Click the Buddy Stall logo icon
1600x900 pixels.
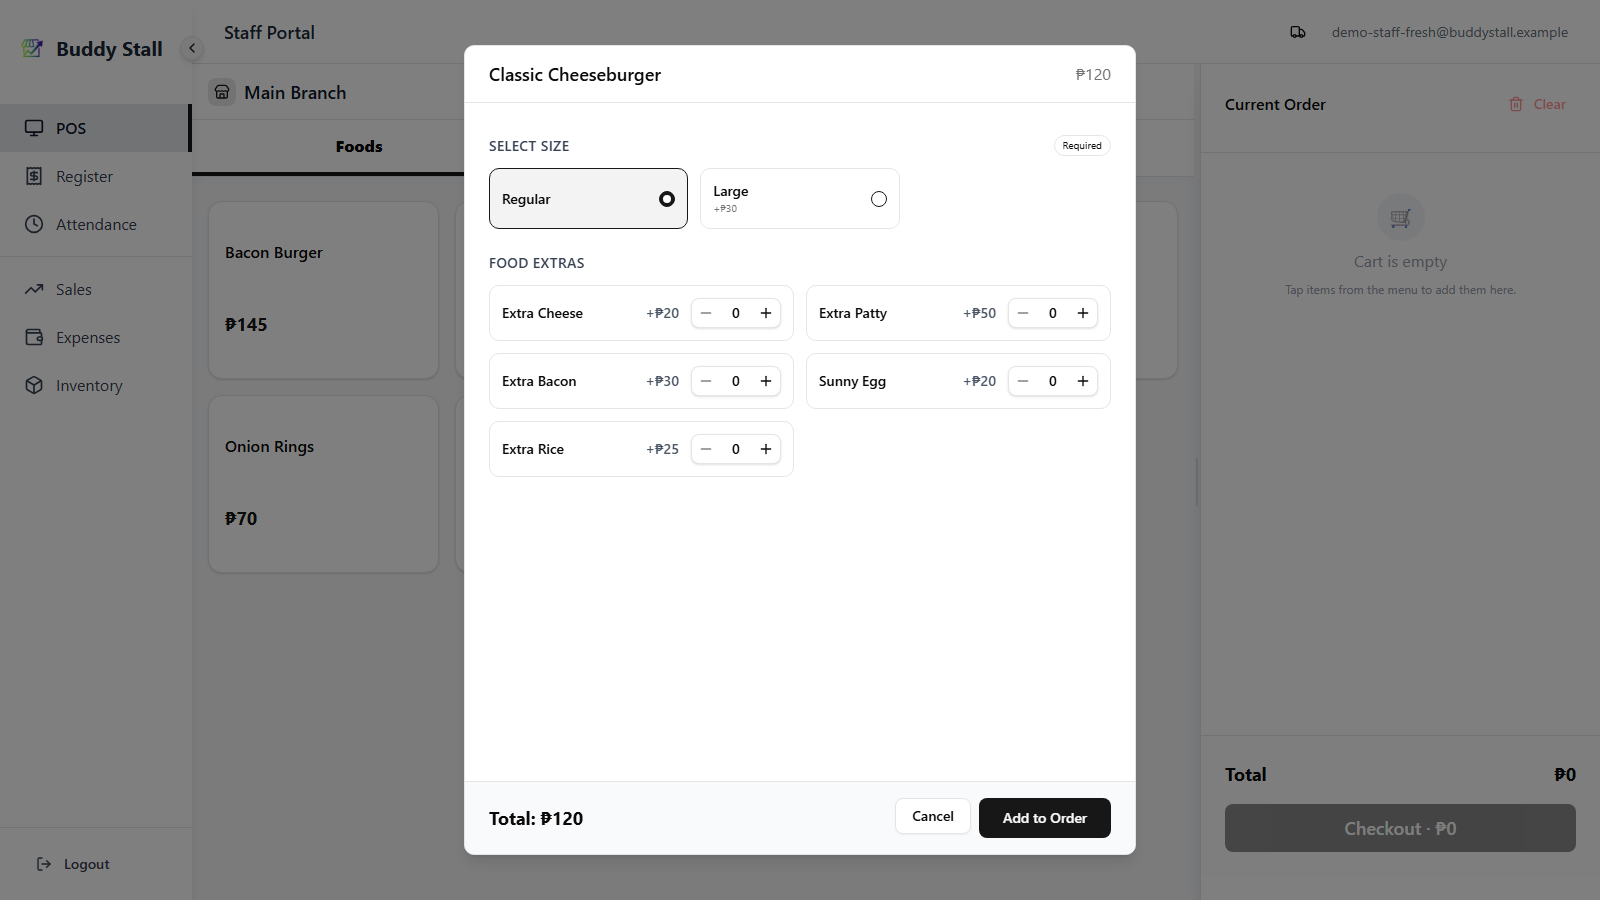33,48
